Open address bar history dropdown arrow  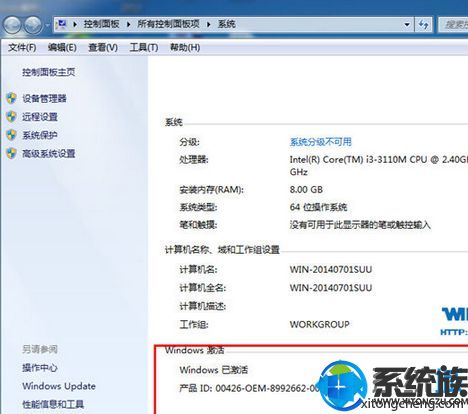(407, 24)
